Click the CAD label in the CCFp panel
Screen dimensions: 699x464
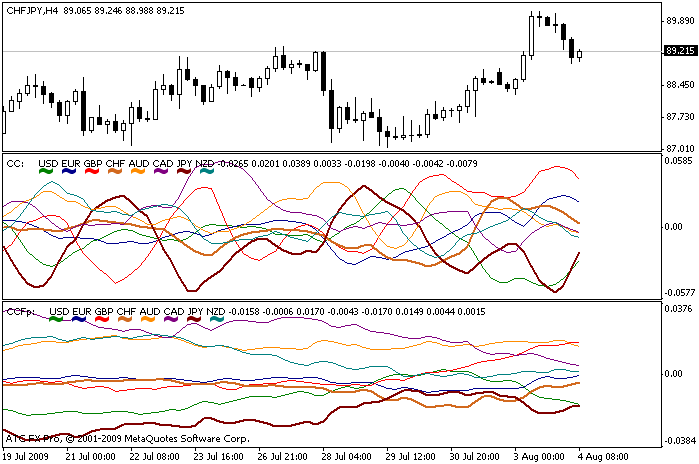[x=173, y=312]
